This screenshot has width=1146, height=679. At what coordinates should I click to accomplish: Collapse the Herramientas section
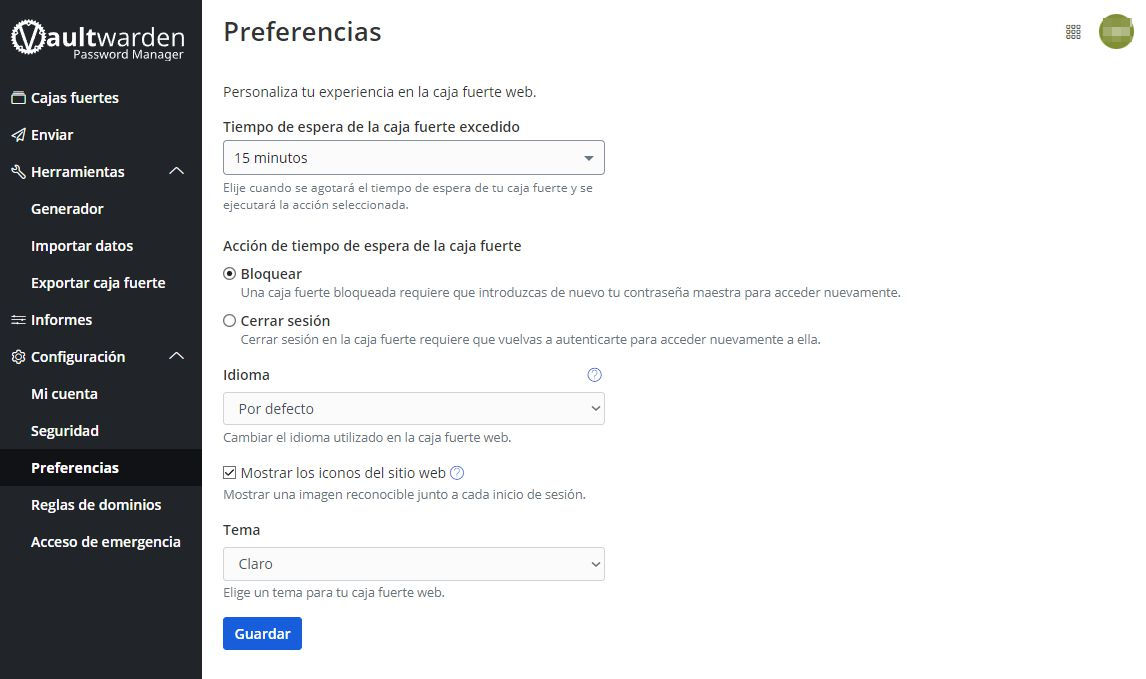point(177,172)
